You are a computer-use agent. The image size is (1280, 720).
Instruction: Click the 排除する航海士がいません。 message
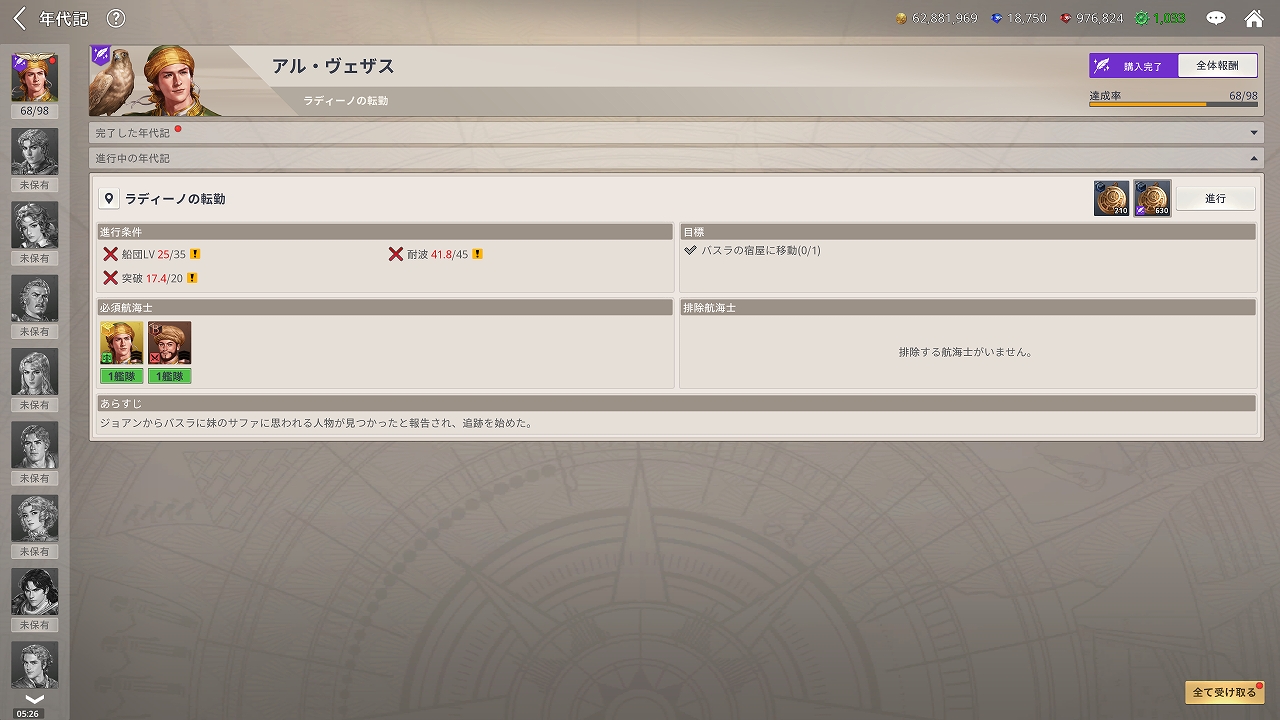(965, 352)
